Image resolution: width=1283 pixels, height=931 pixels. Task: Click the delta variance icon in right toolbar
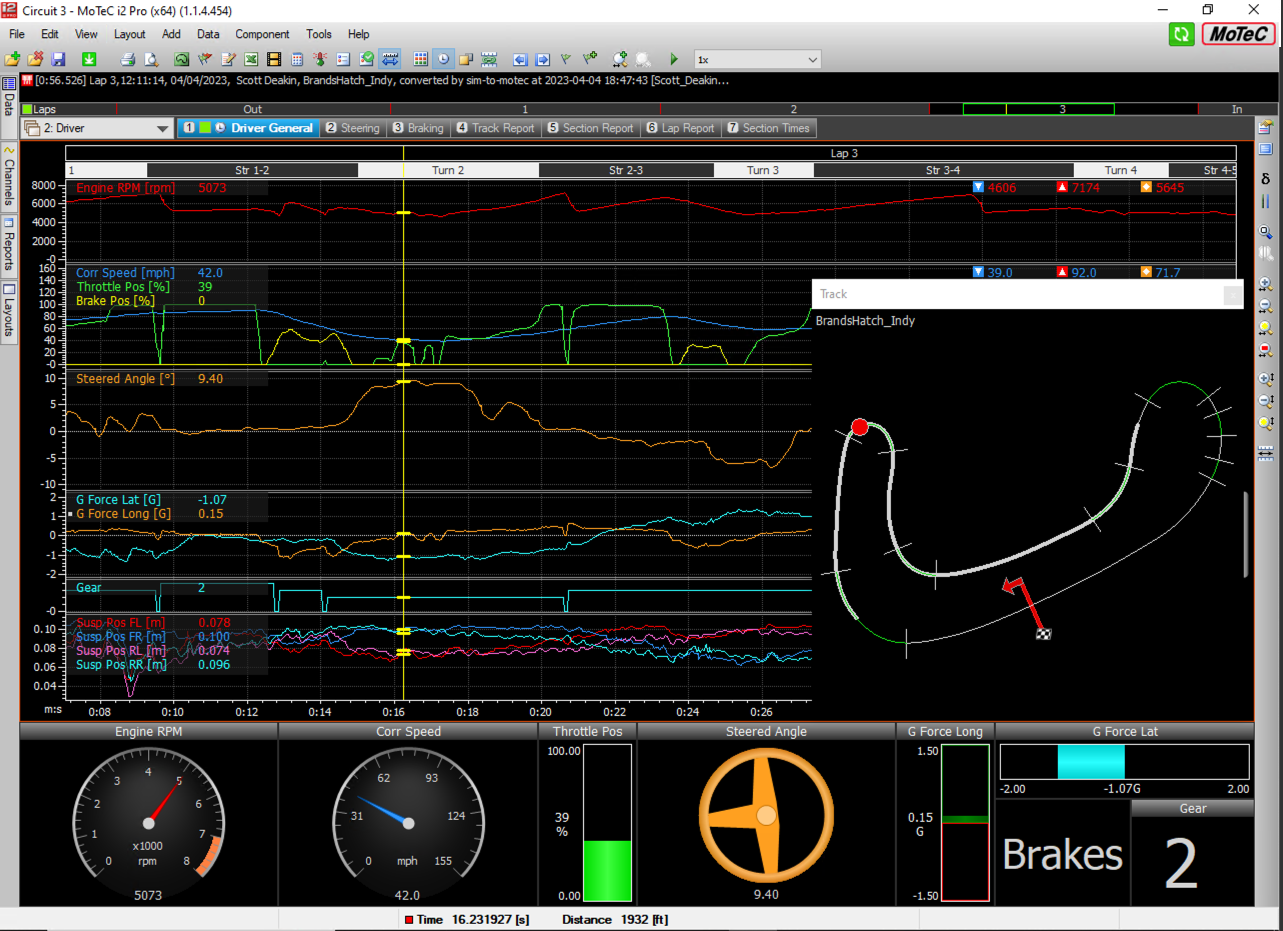1266,179
